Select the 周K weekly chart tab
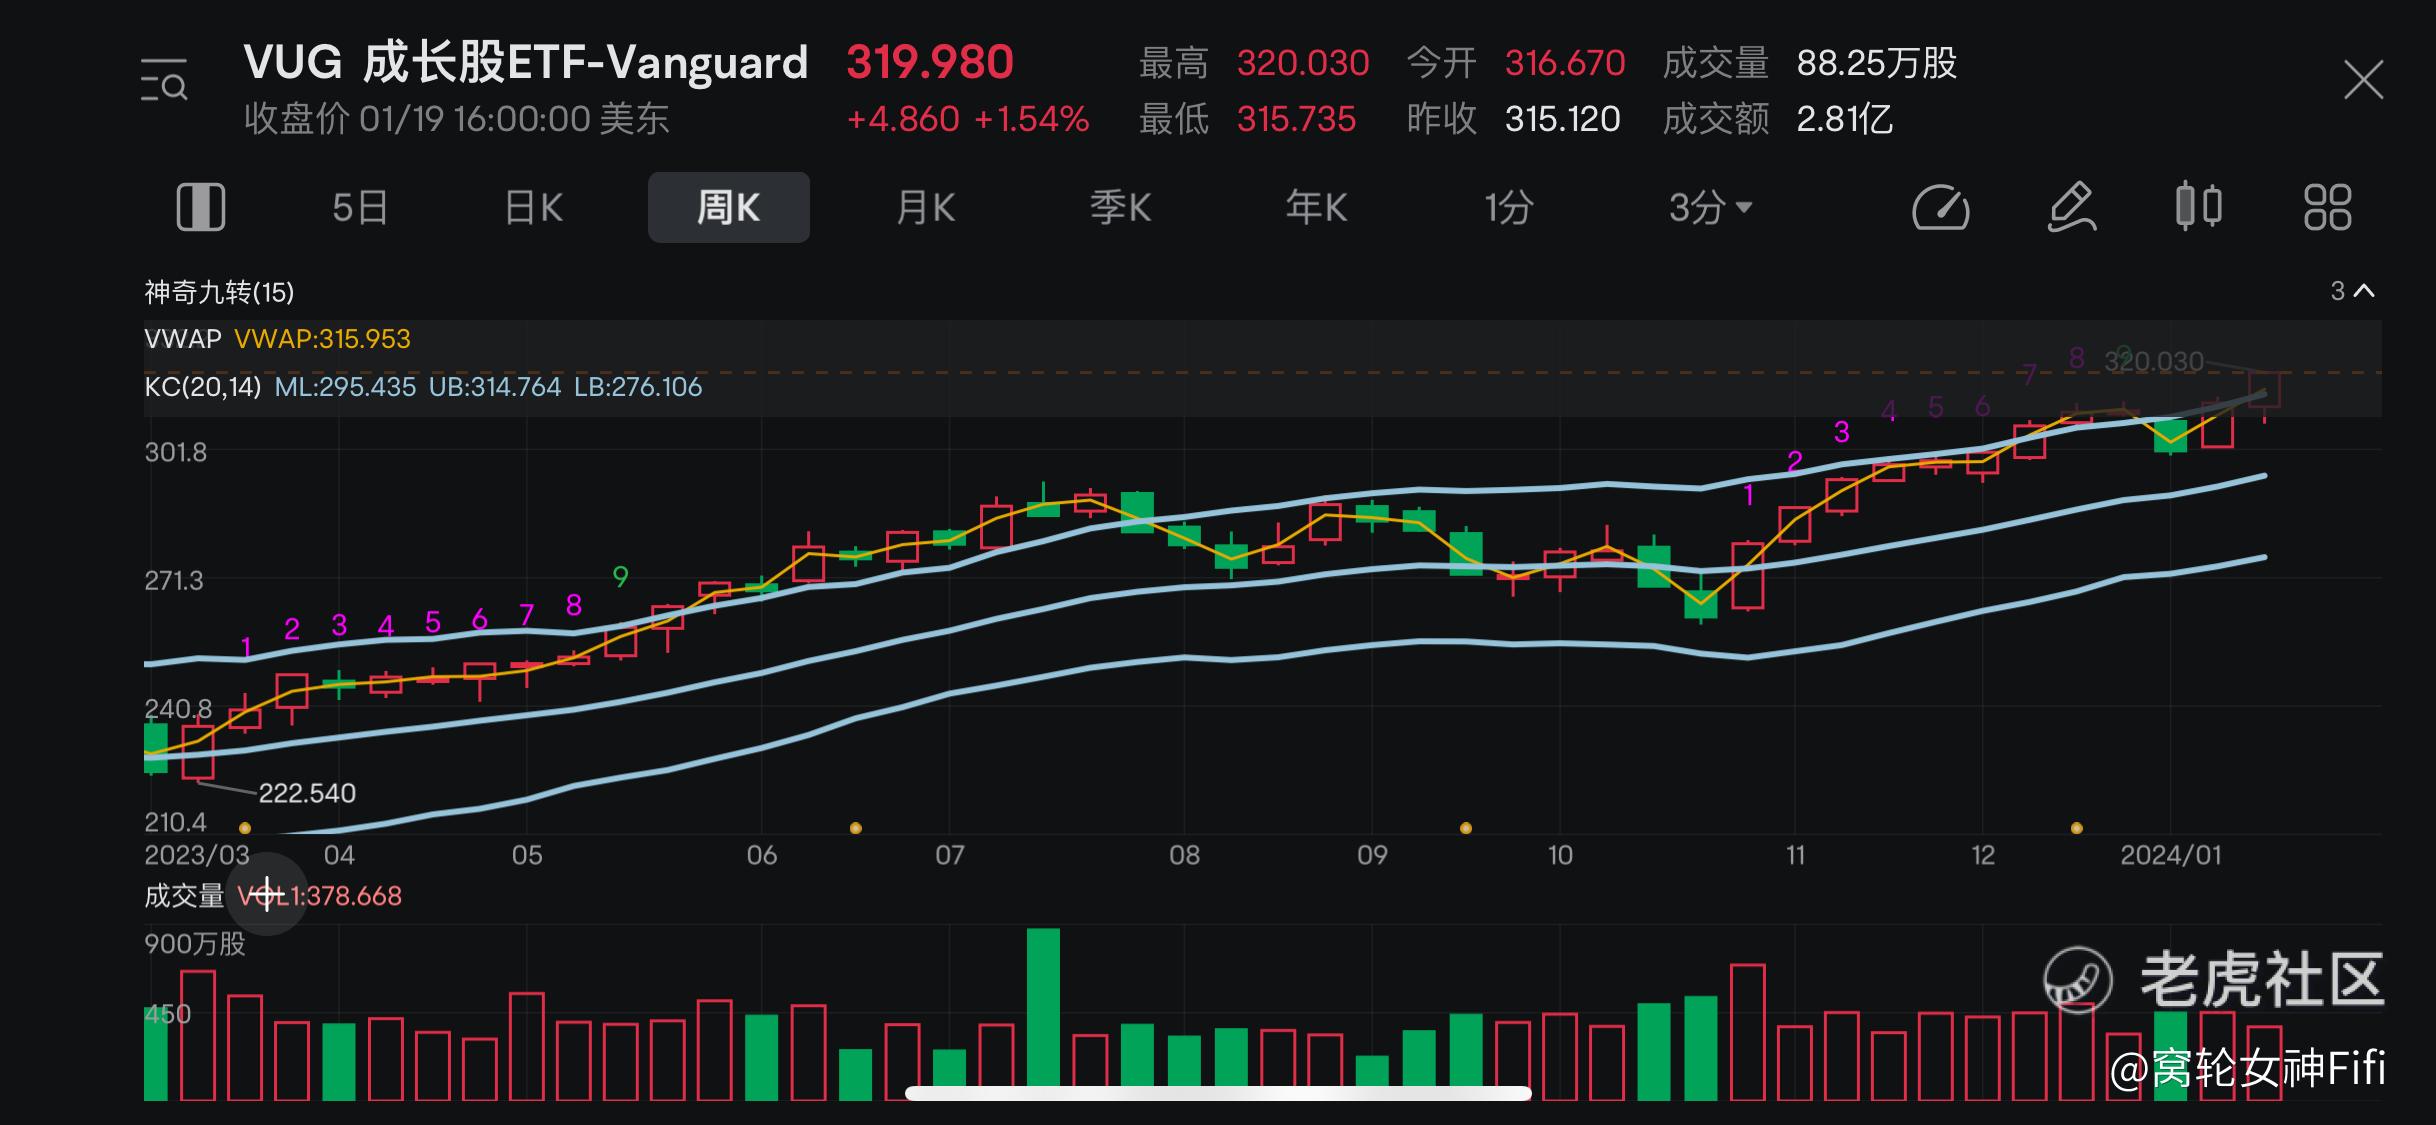 point(729,208)
